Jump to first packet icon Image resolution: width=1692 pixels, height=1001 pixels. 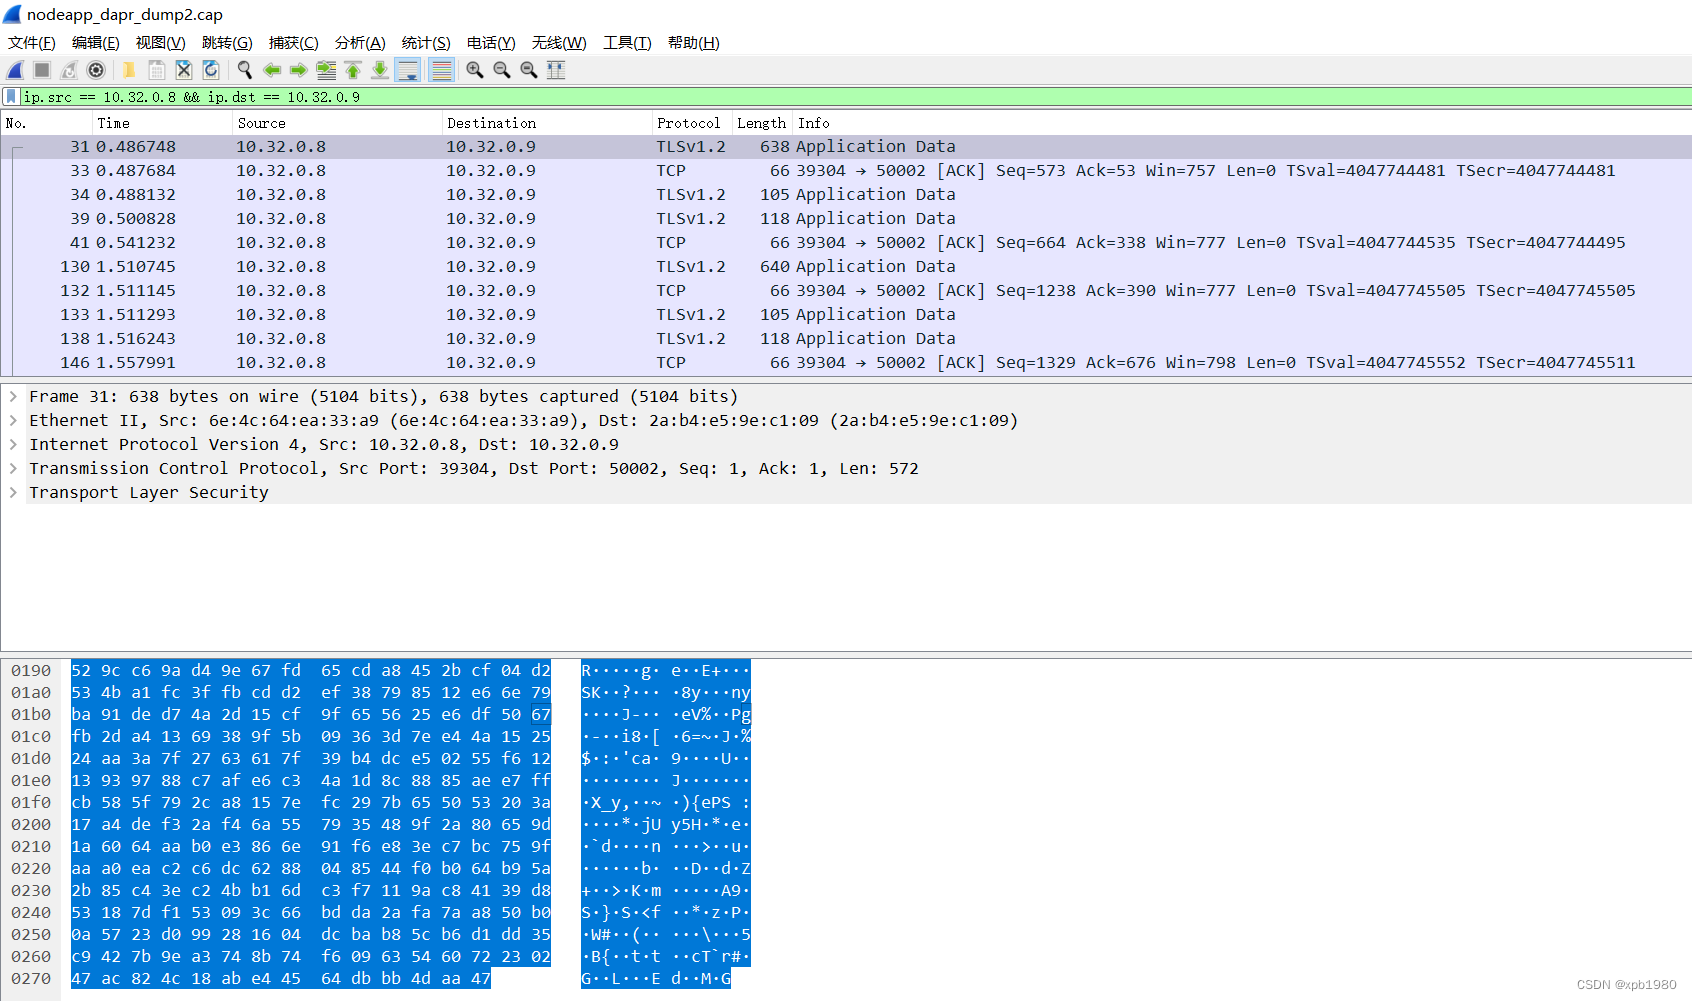pos(353,70)
